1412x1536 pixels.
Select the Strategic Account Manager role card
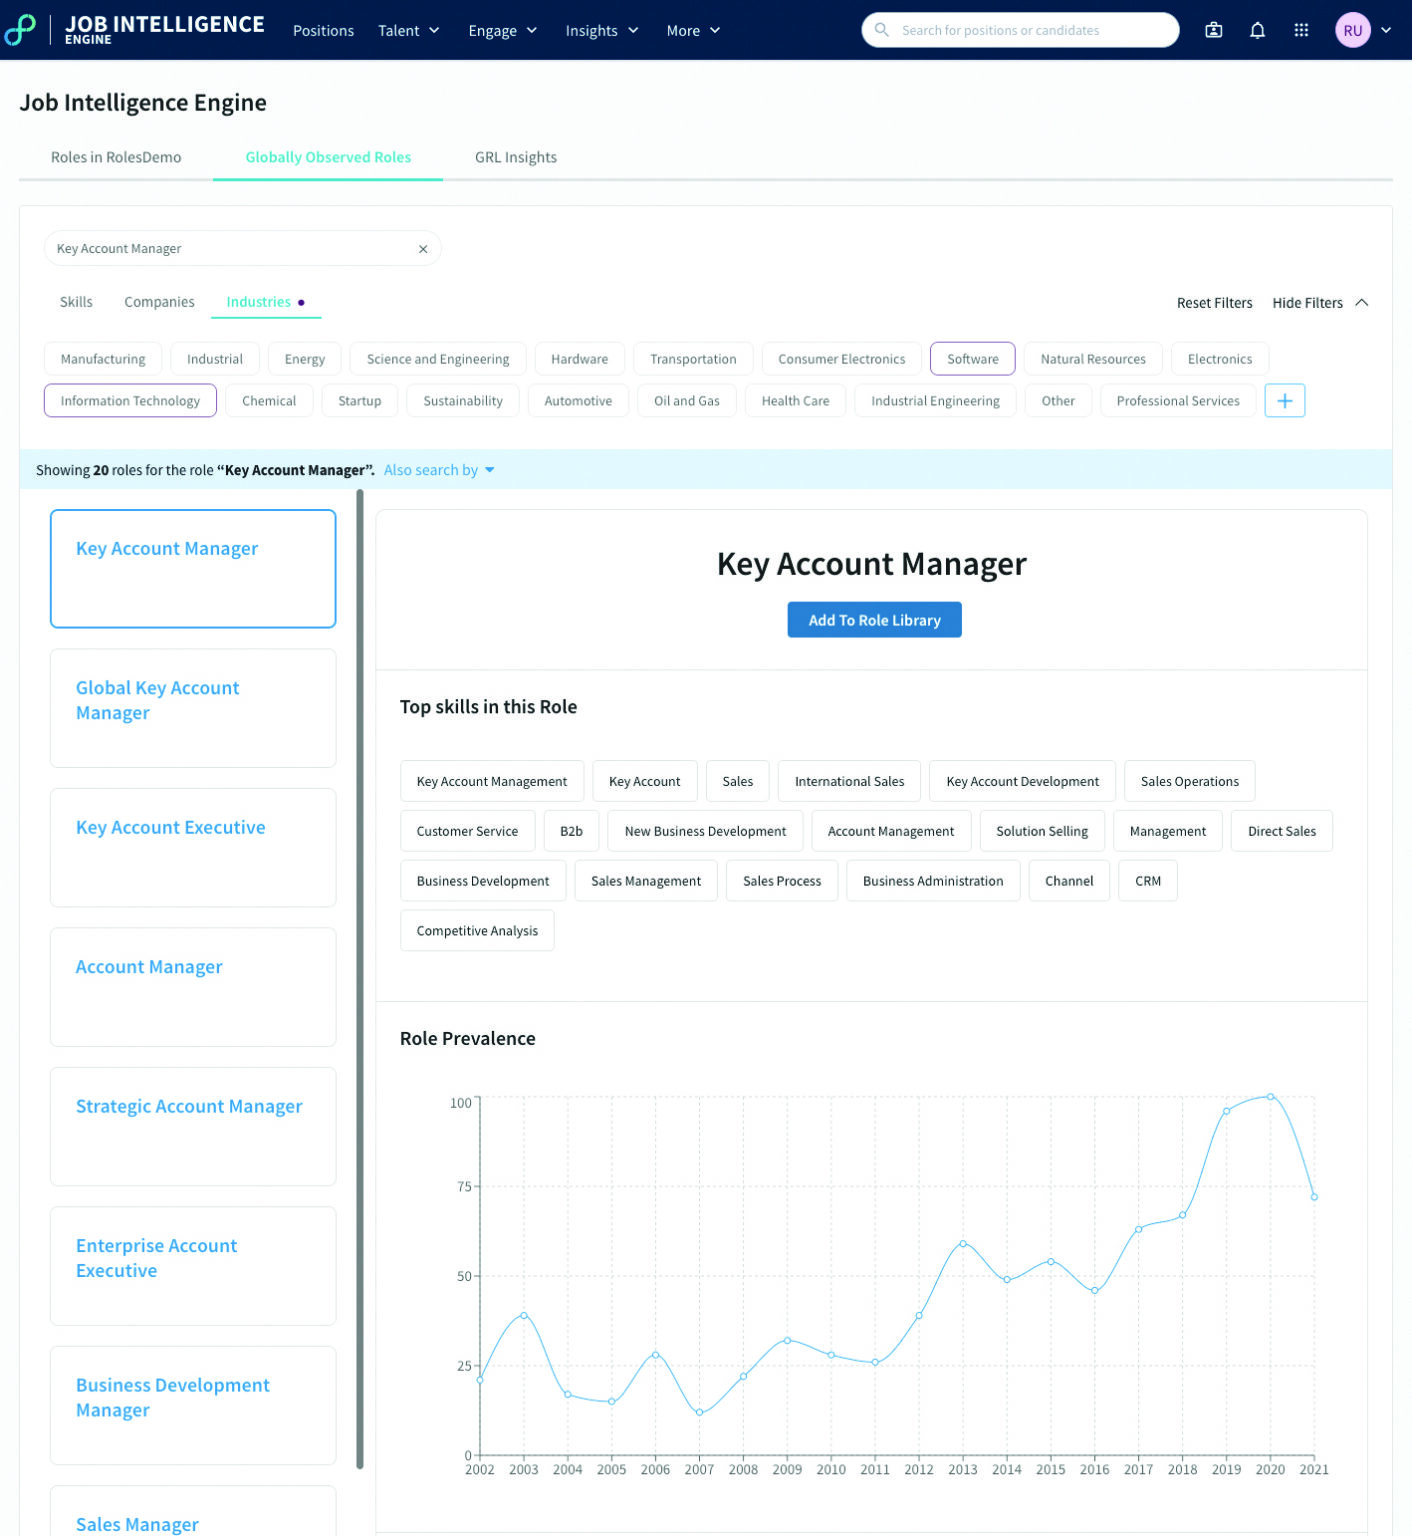click(192, 1126)
